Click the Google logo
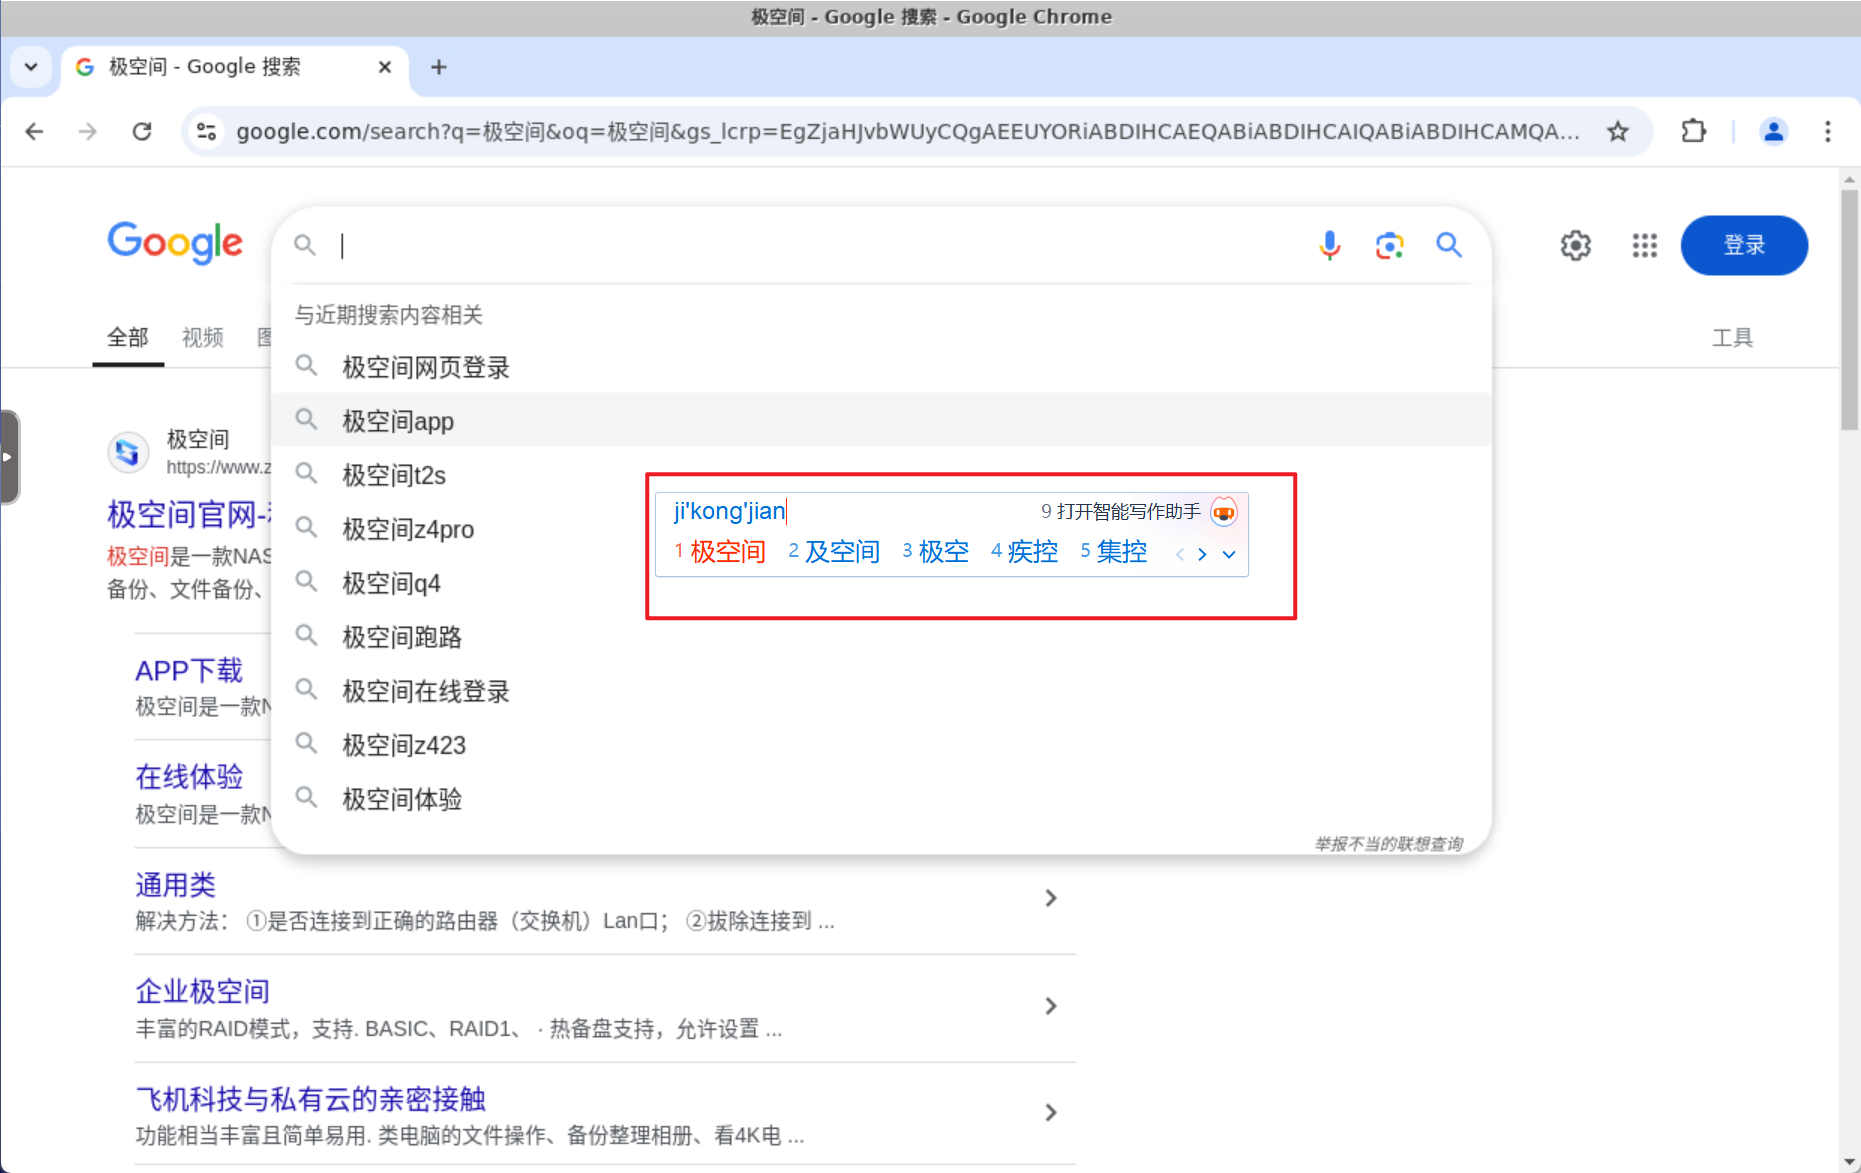This screenshot has width=1861, height=1173. coord(175,243)
